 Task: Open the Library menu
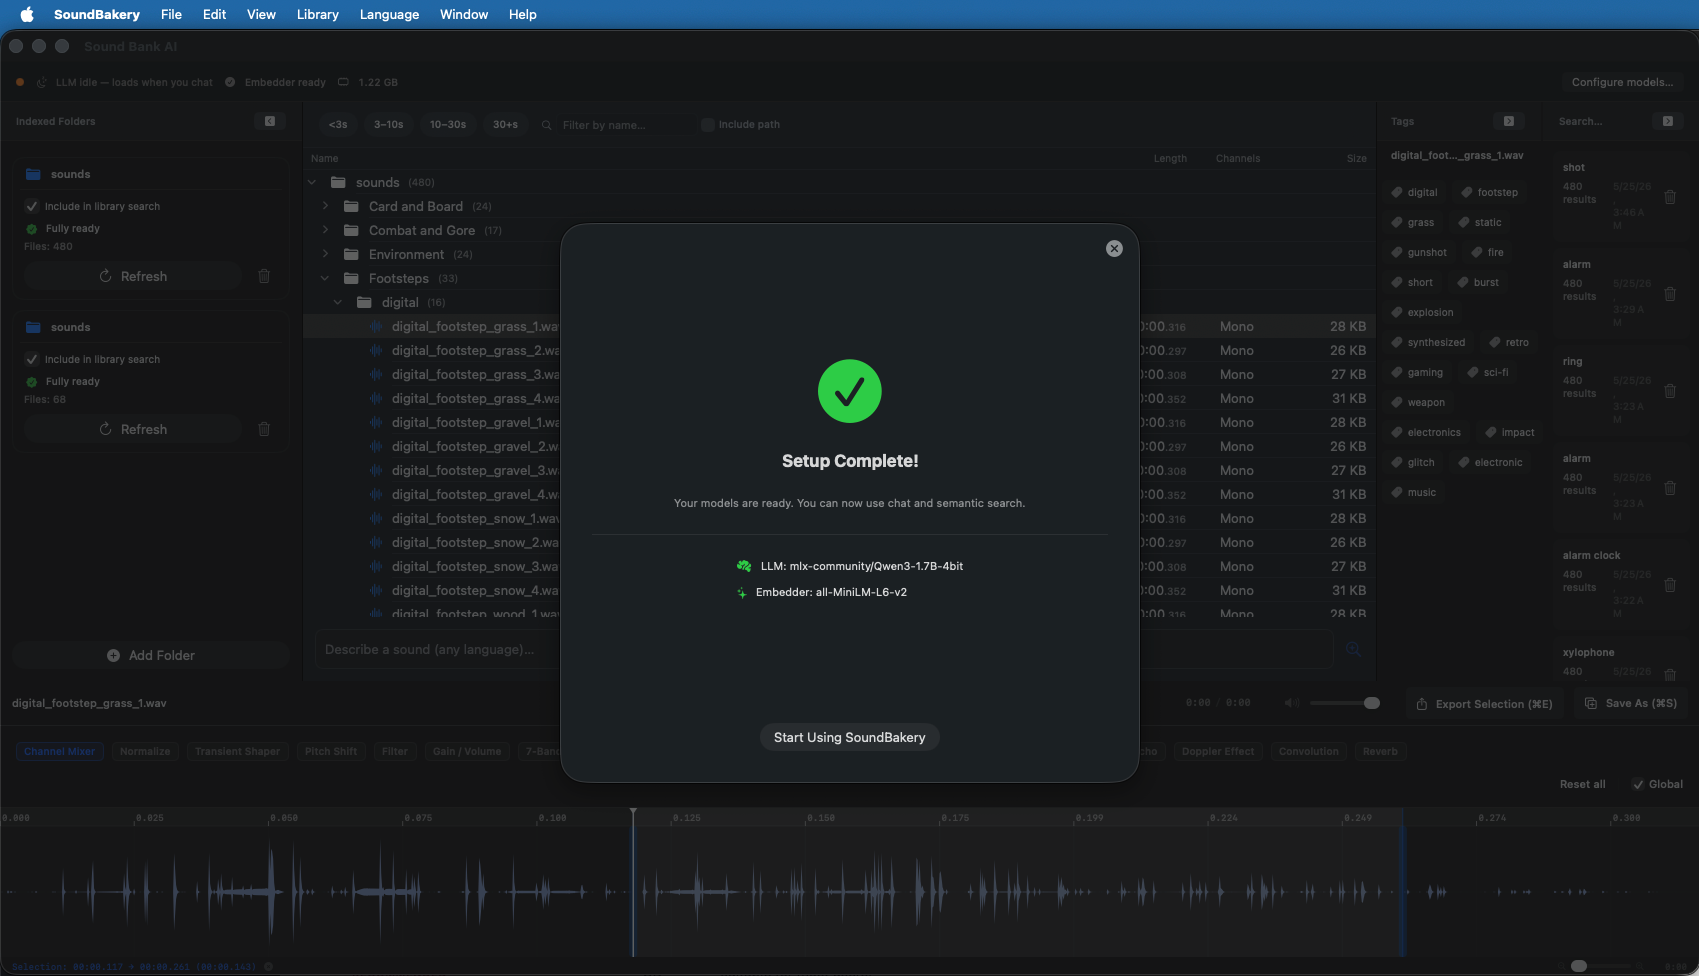click(x=318, y=14)
